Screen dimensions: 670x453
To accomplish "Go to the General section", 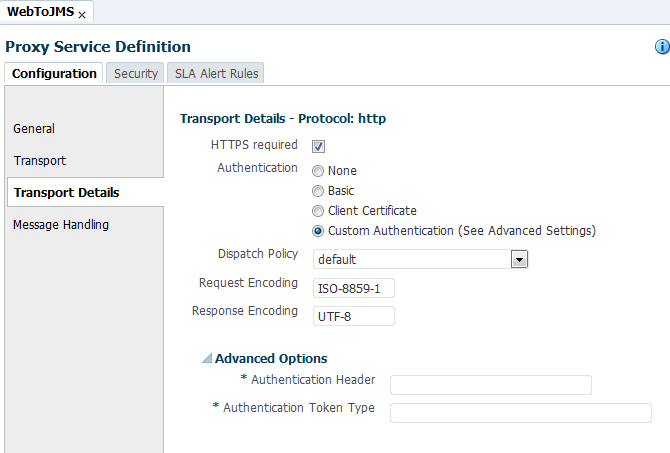I will pos(34,128).
